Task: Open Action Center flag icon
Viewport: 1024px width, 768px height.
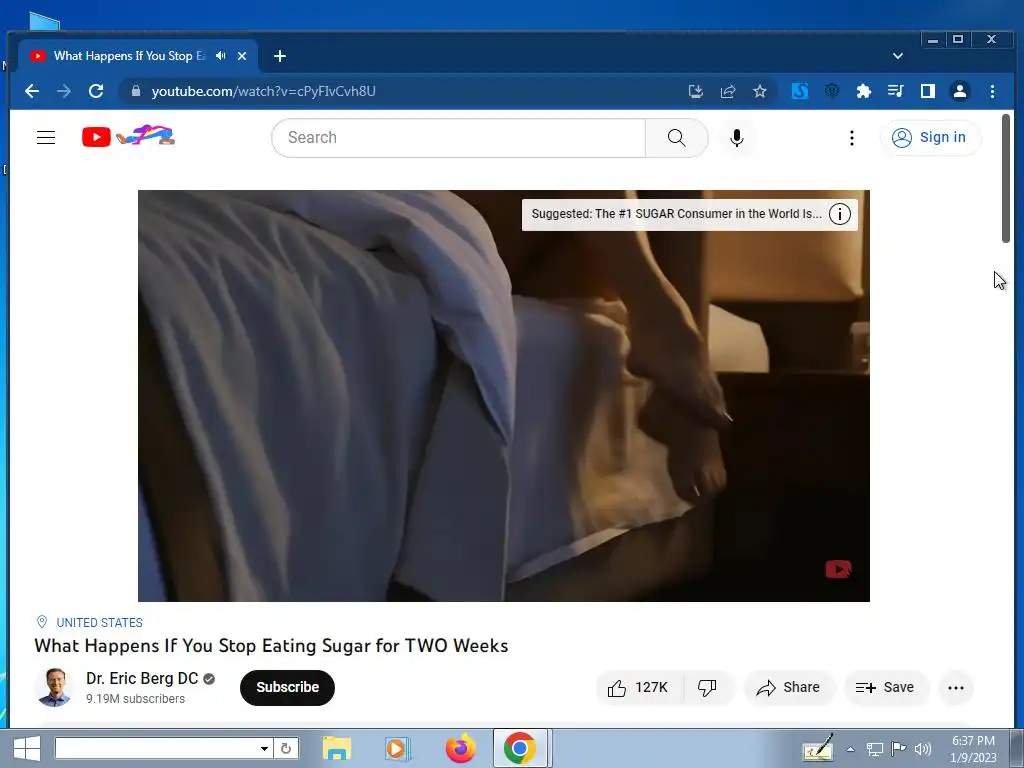Action: [899, 749]
